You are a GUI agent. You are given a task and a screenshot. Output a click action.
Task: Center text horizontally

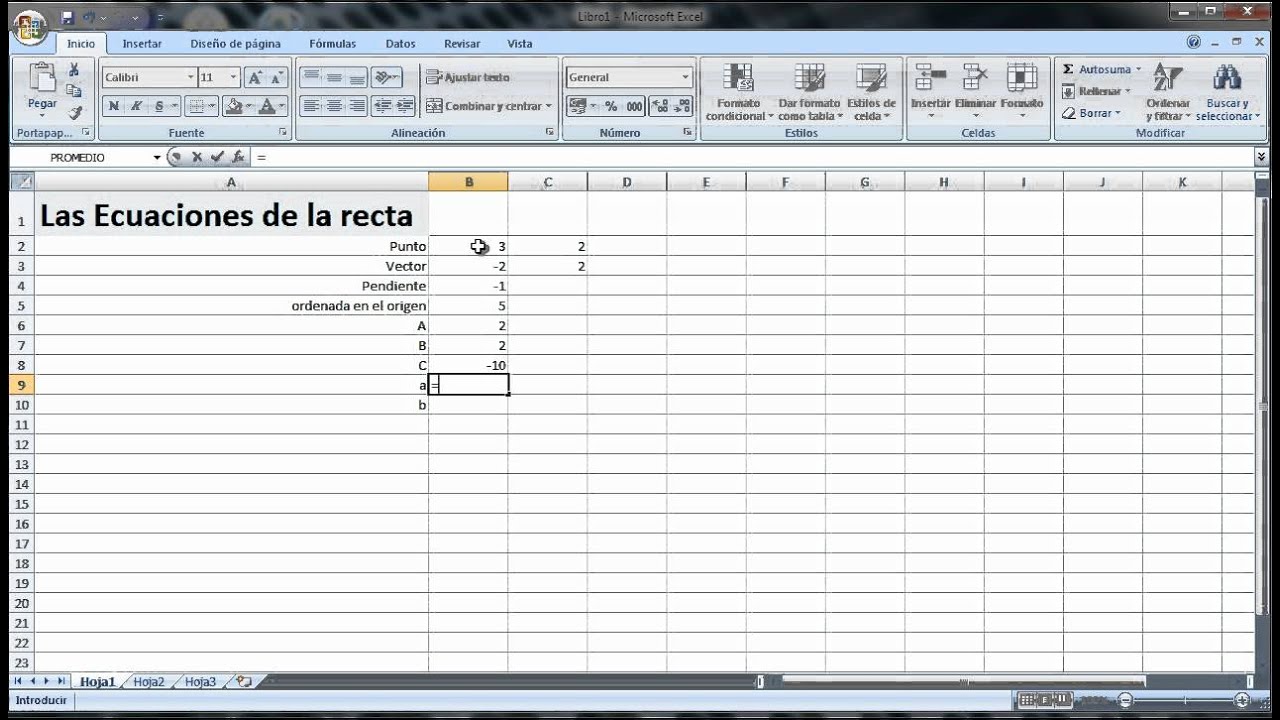pyautogui.click(x=334, y=106)
